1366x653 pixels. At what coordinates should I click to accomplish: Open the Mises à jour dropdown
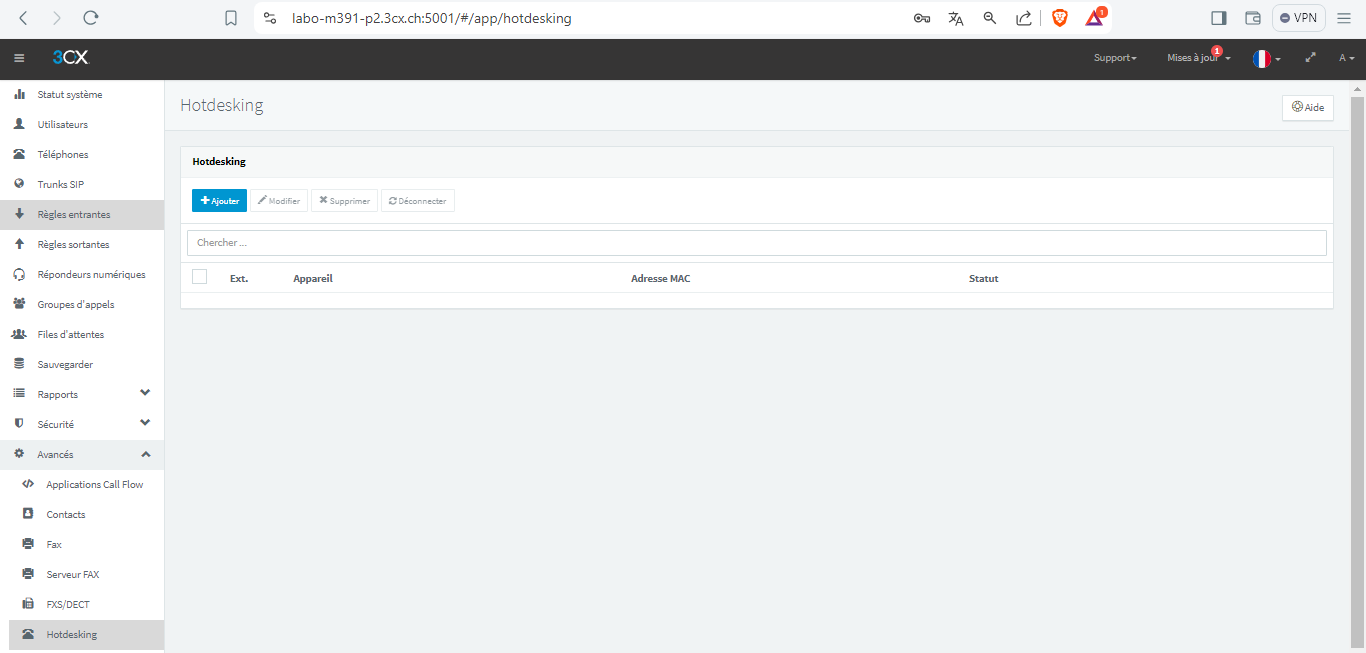point(1198,58)
